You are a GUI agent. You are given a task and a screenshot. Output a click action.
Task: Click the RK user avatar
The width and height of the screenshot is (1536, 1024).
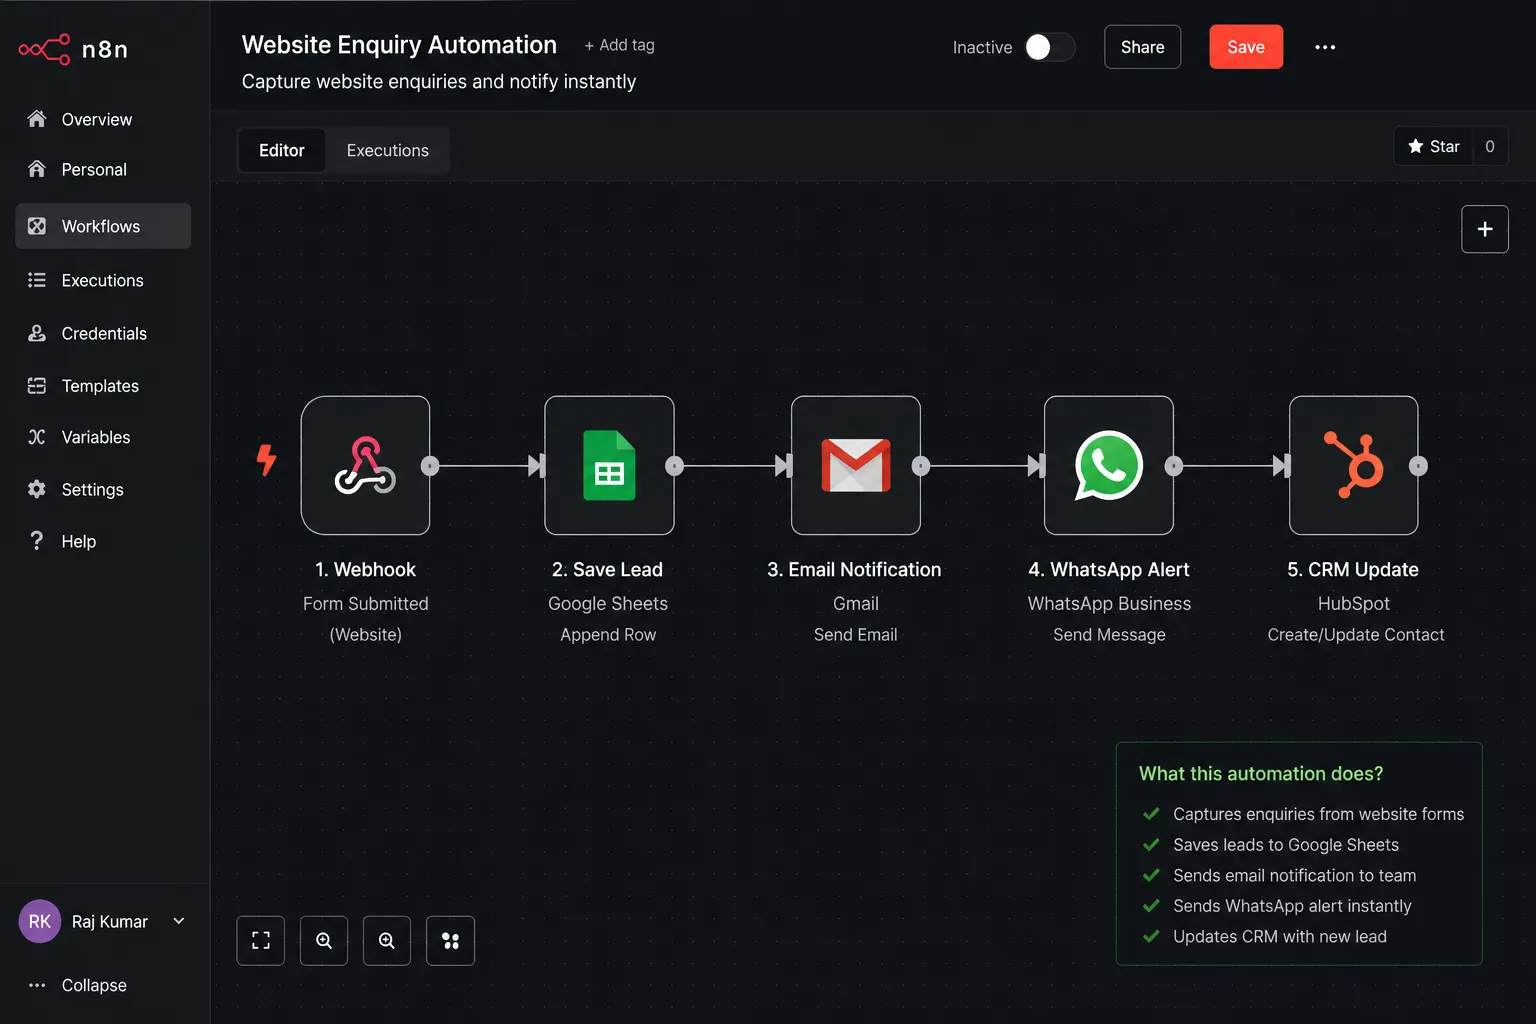click(40, 921)
